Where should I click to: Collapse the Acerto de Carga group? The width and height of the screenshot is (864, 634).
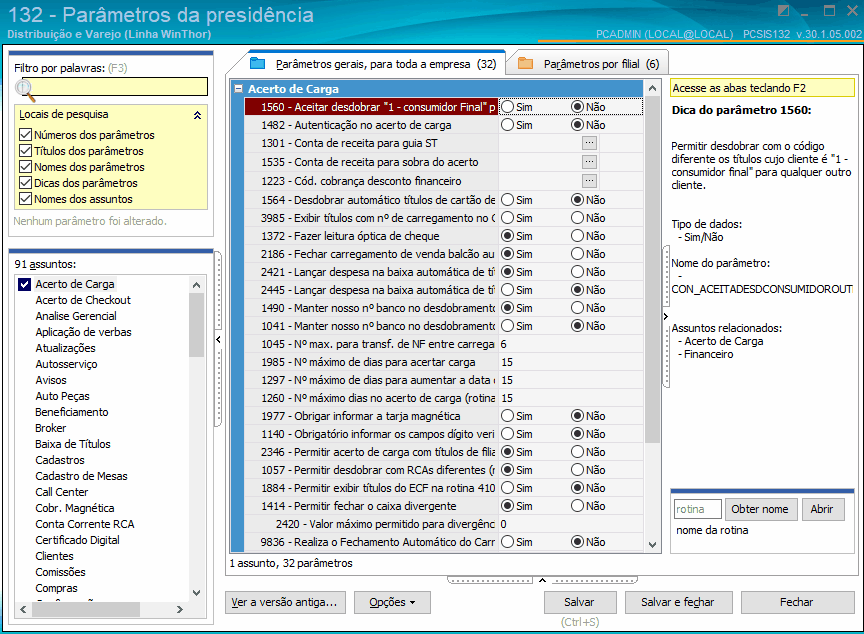pos(239,88)
